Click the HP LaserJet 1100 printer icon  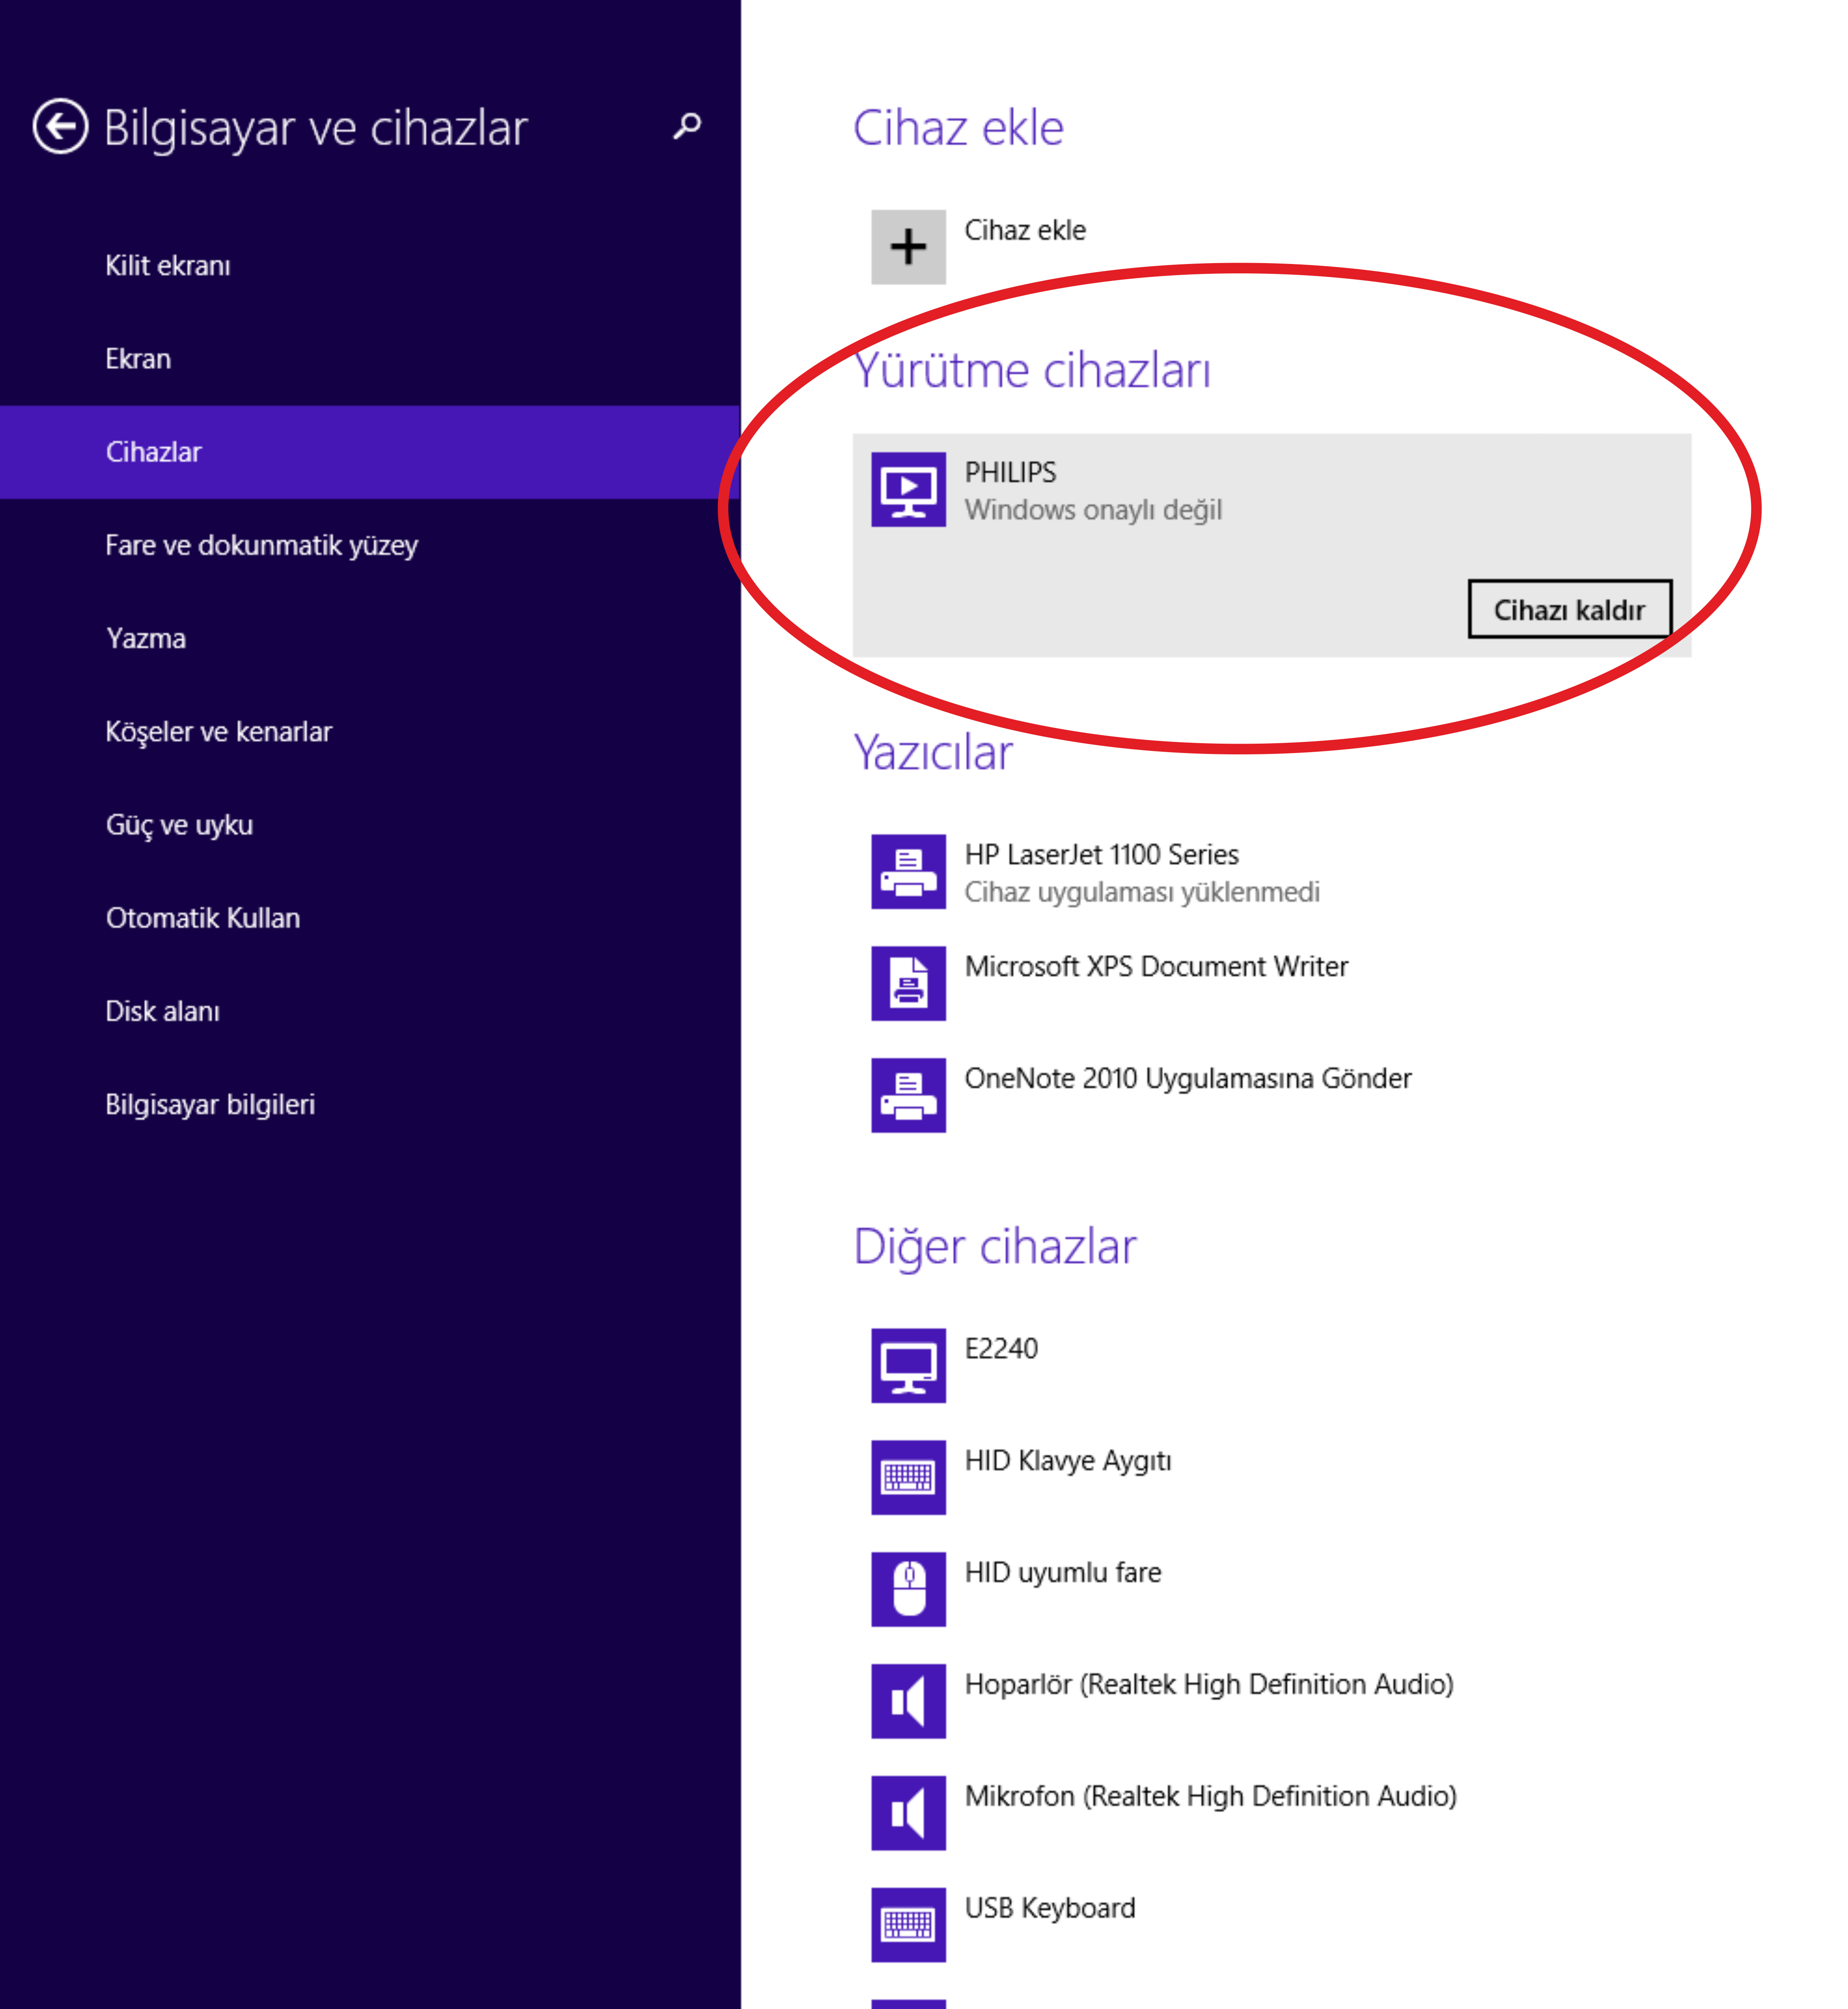click(x=908, y=871)
